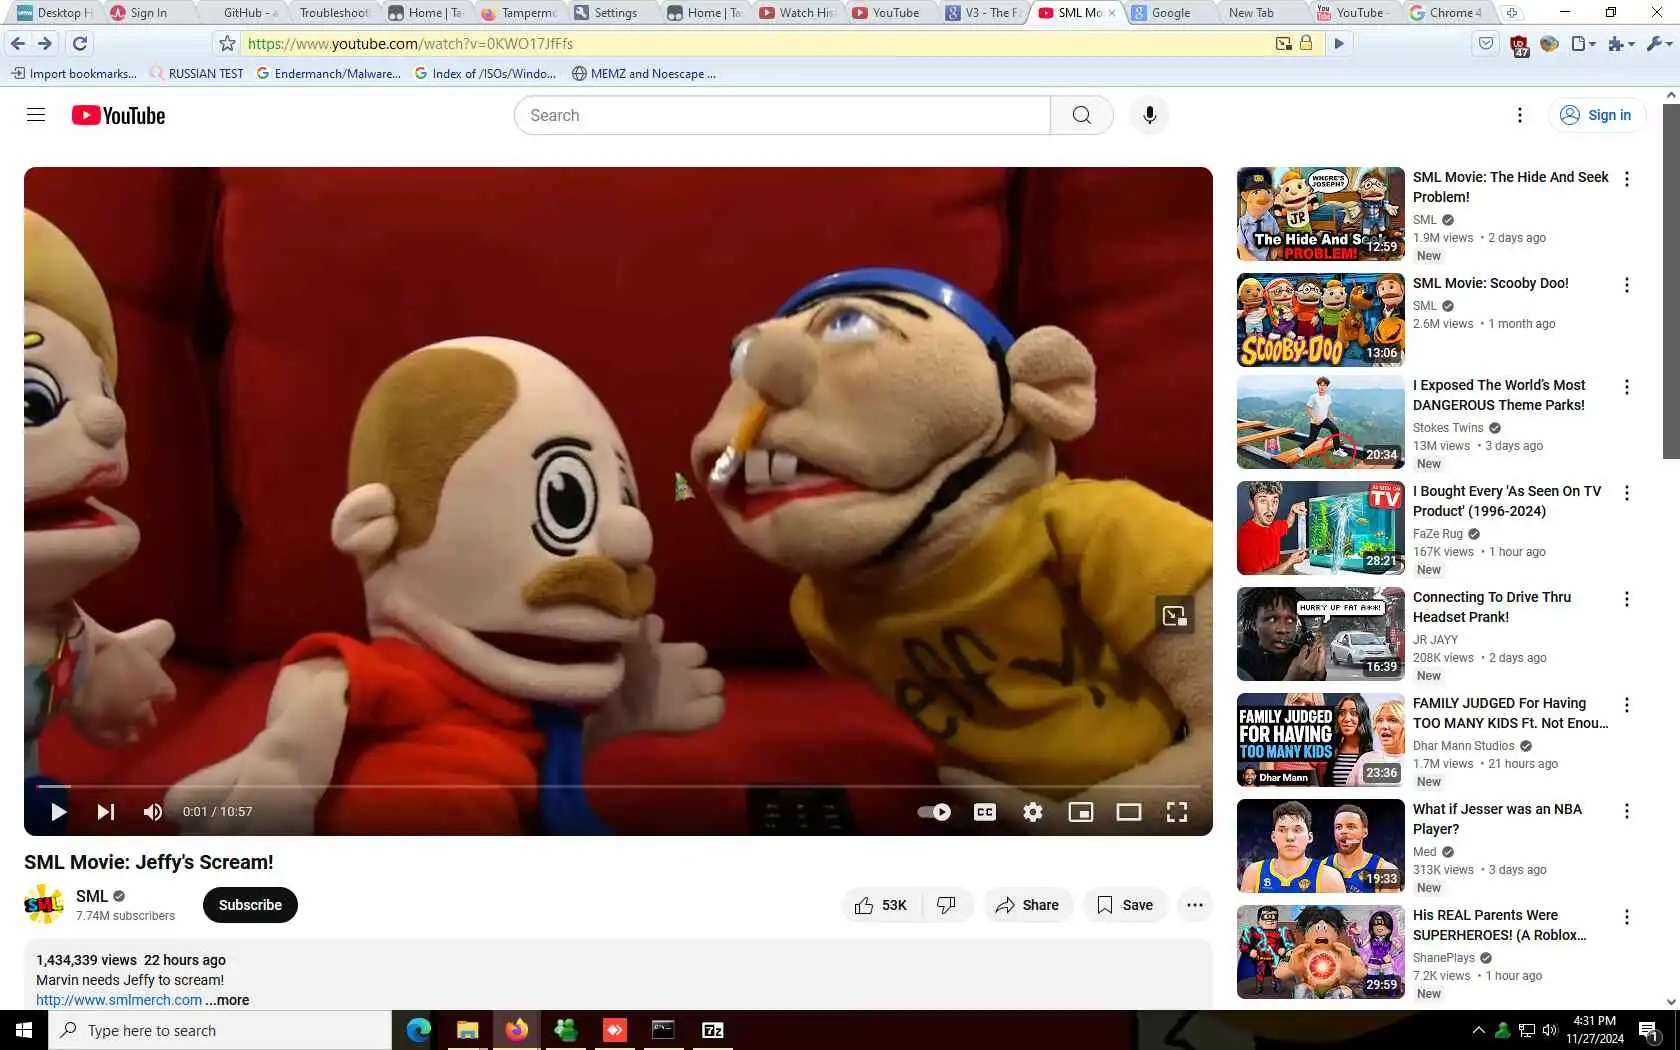
Task: Open RUSSIAN TEST bookmark
Action: (x=197, y=73)
